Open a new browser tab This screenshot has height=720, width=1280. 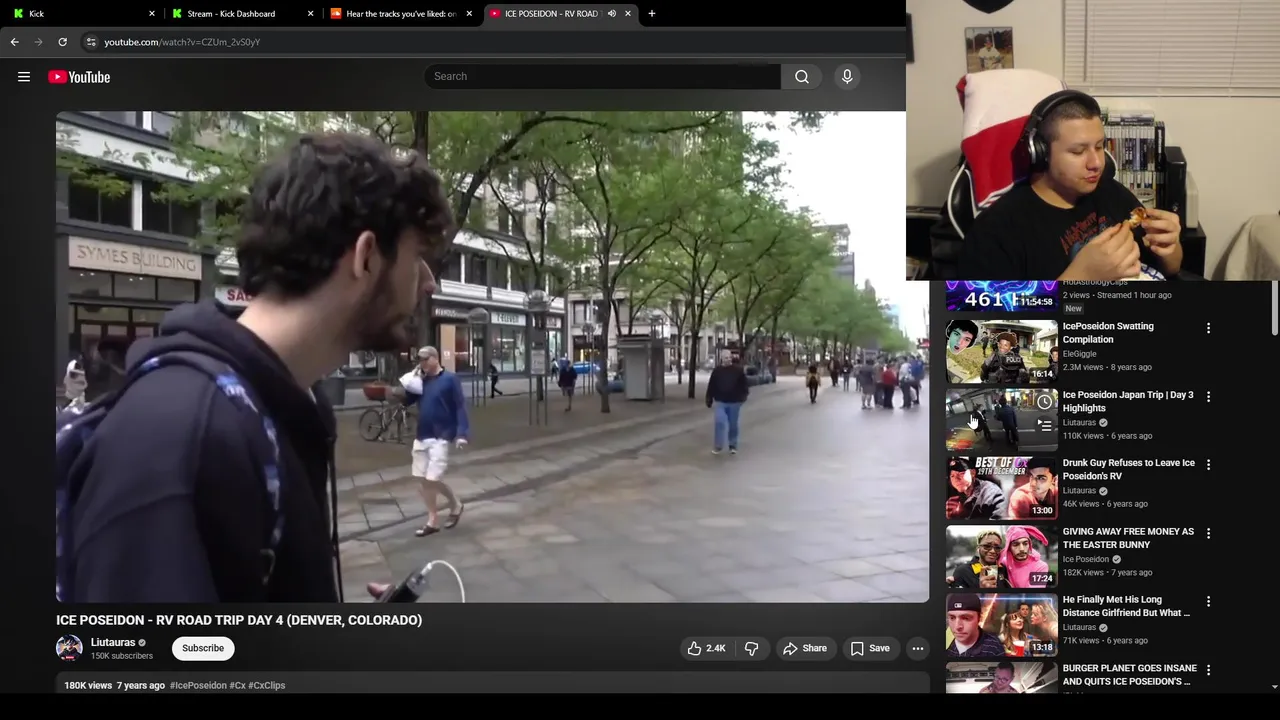click(x=652, y=14)
